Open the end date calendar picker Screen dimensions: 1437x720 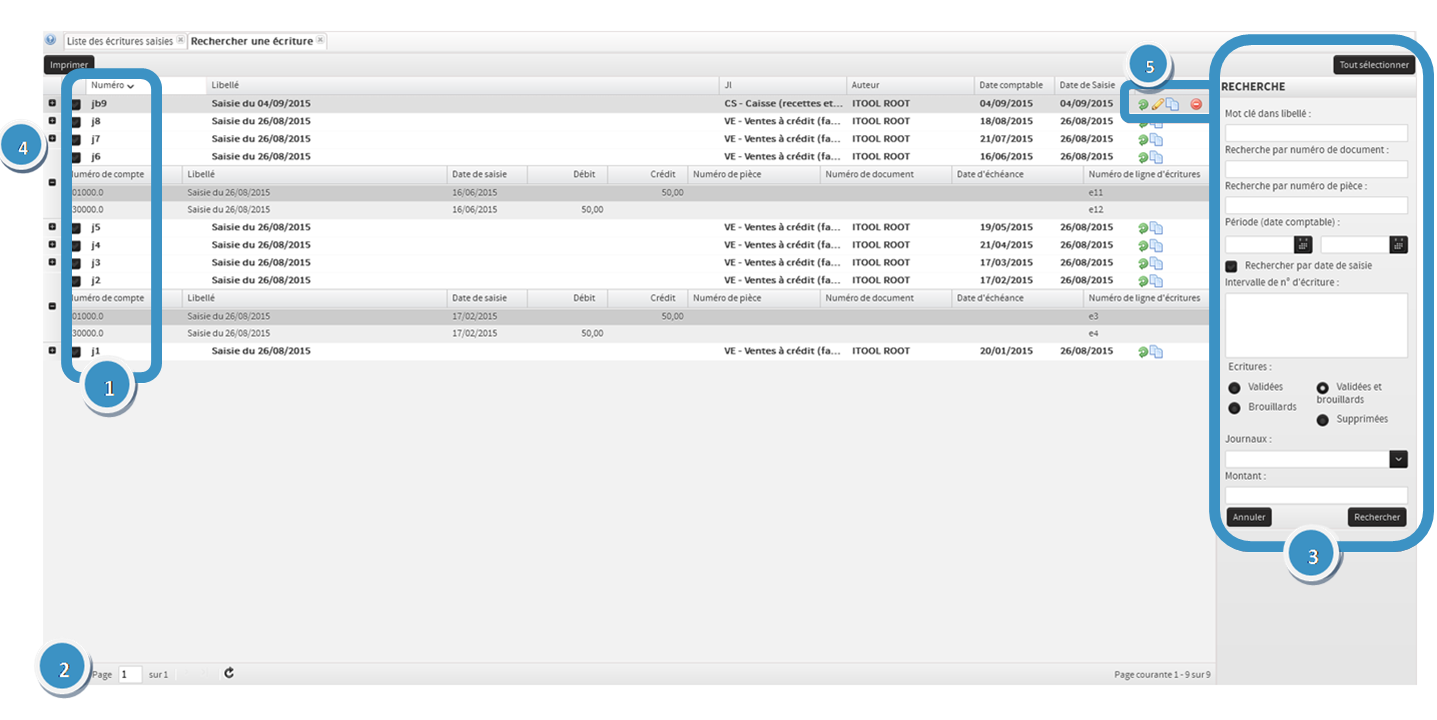pos(1398,244)
